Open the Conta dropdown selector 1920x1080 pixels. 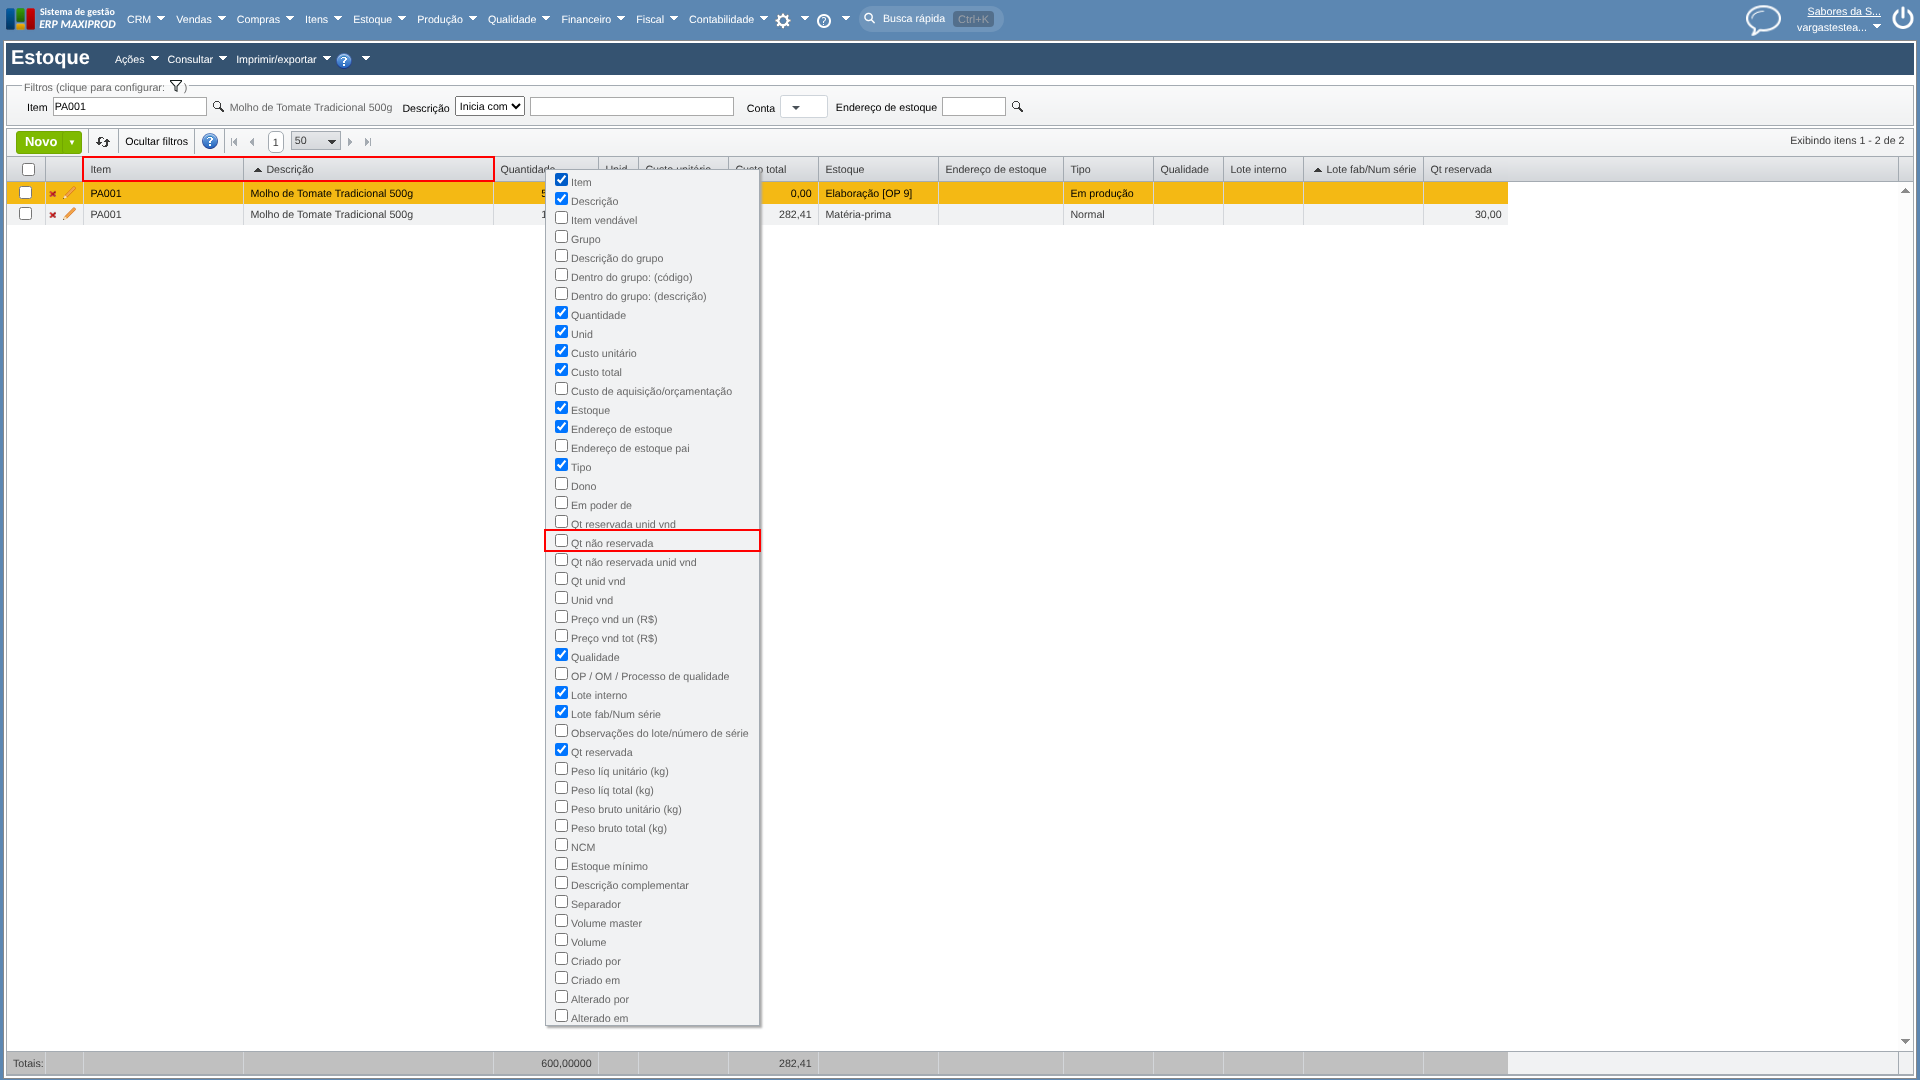click(803, 107)
